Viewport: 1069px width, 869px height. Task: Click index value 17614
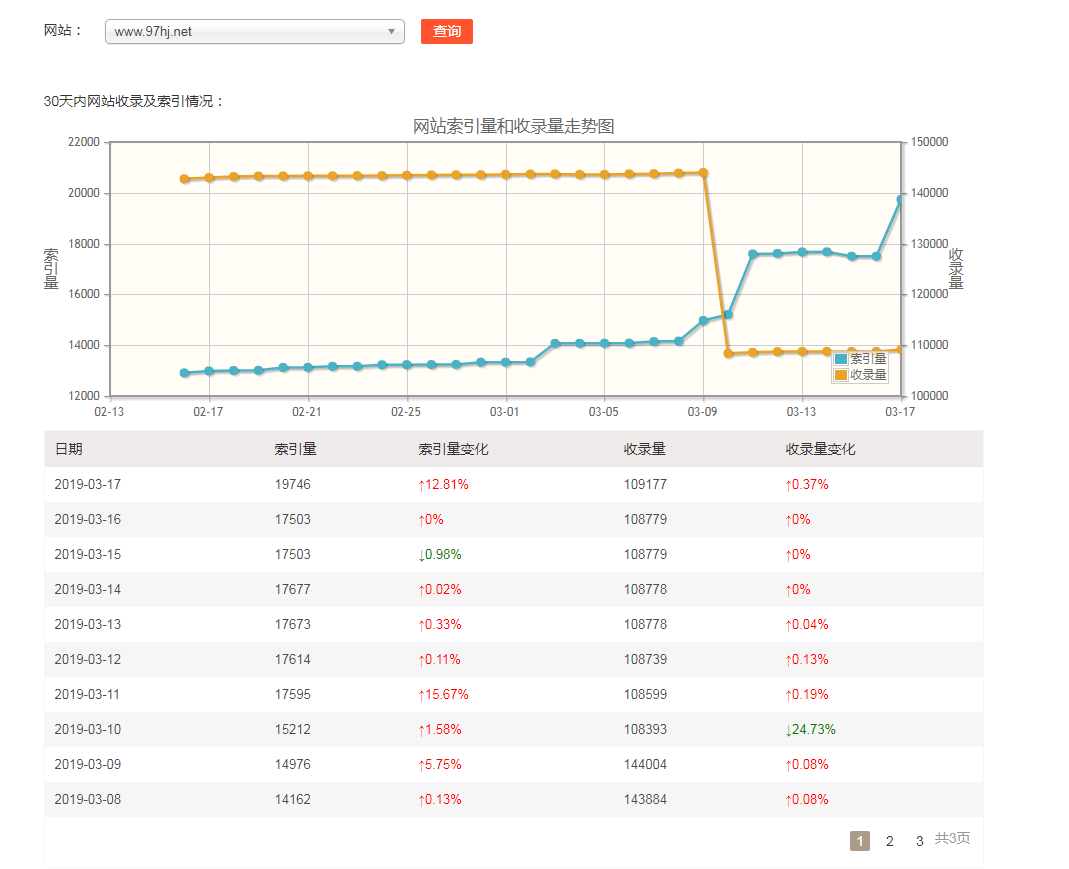tap(292, 659)
